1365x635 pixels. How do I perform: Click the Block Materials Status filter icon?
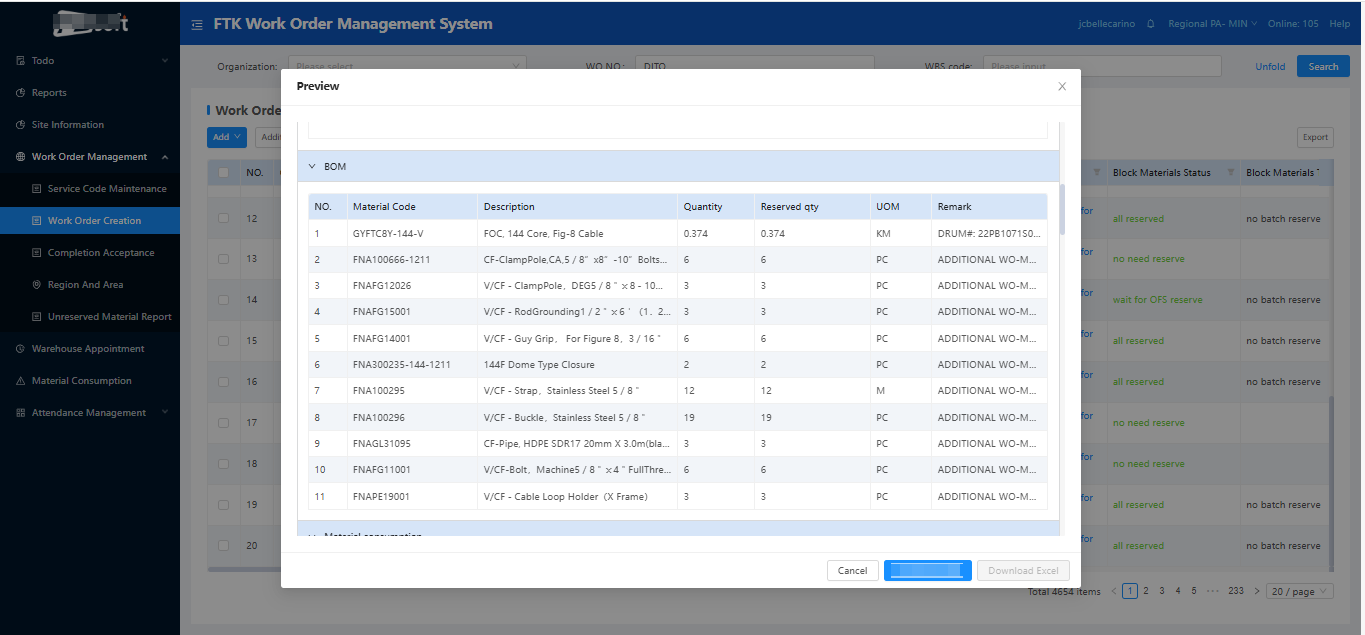pyautogui.click(x=1230, y=173)
